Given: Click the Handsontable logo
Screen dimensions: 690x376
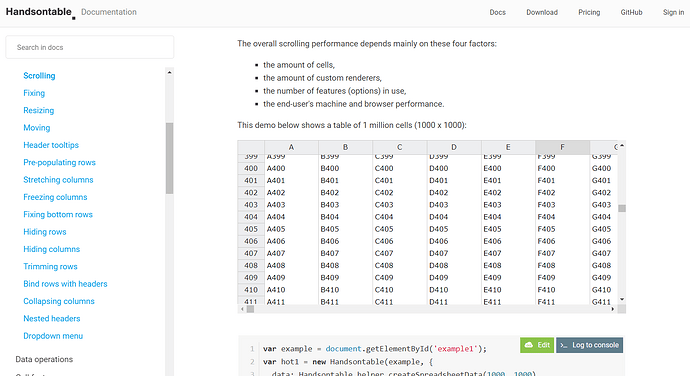Looking at the screenshot, I should [x=40, y=12].
